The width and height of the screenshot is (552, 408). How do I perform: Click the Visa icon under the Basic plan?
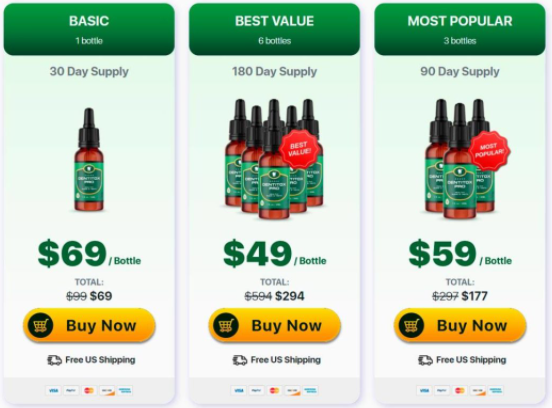pyautogui.click(x=53, y=390)
